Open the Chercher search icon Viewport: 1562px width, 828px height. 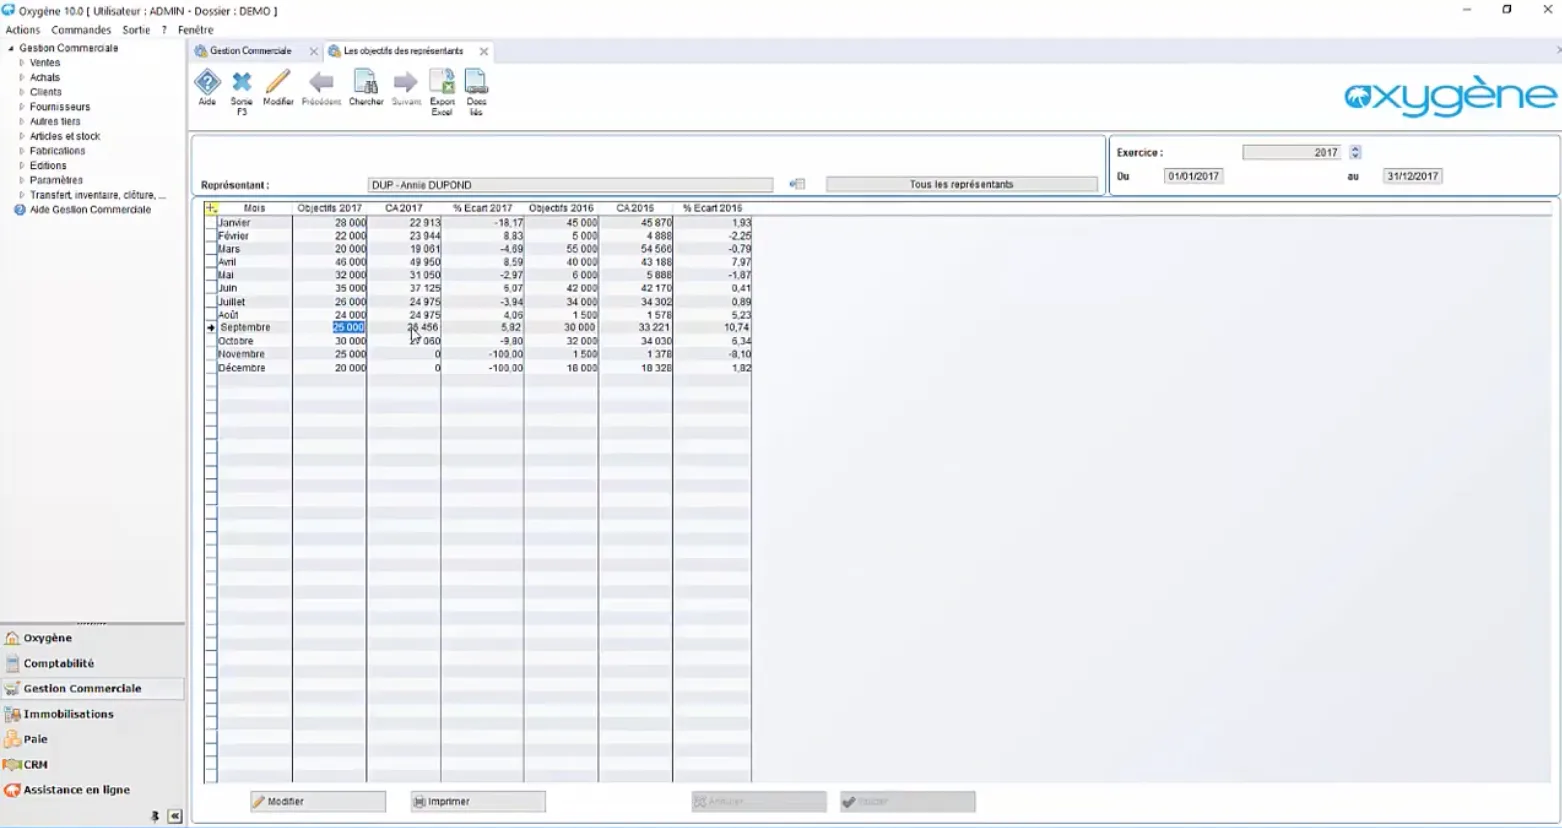(x=366, y=87)
